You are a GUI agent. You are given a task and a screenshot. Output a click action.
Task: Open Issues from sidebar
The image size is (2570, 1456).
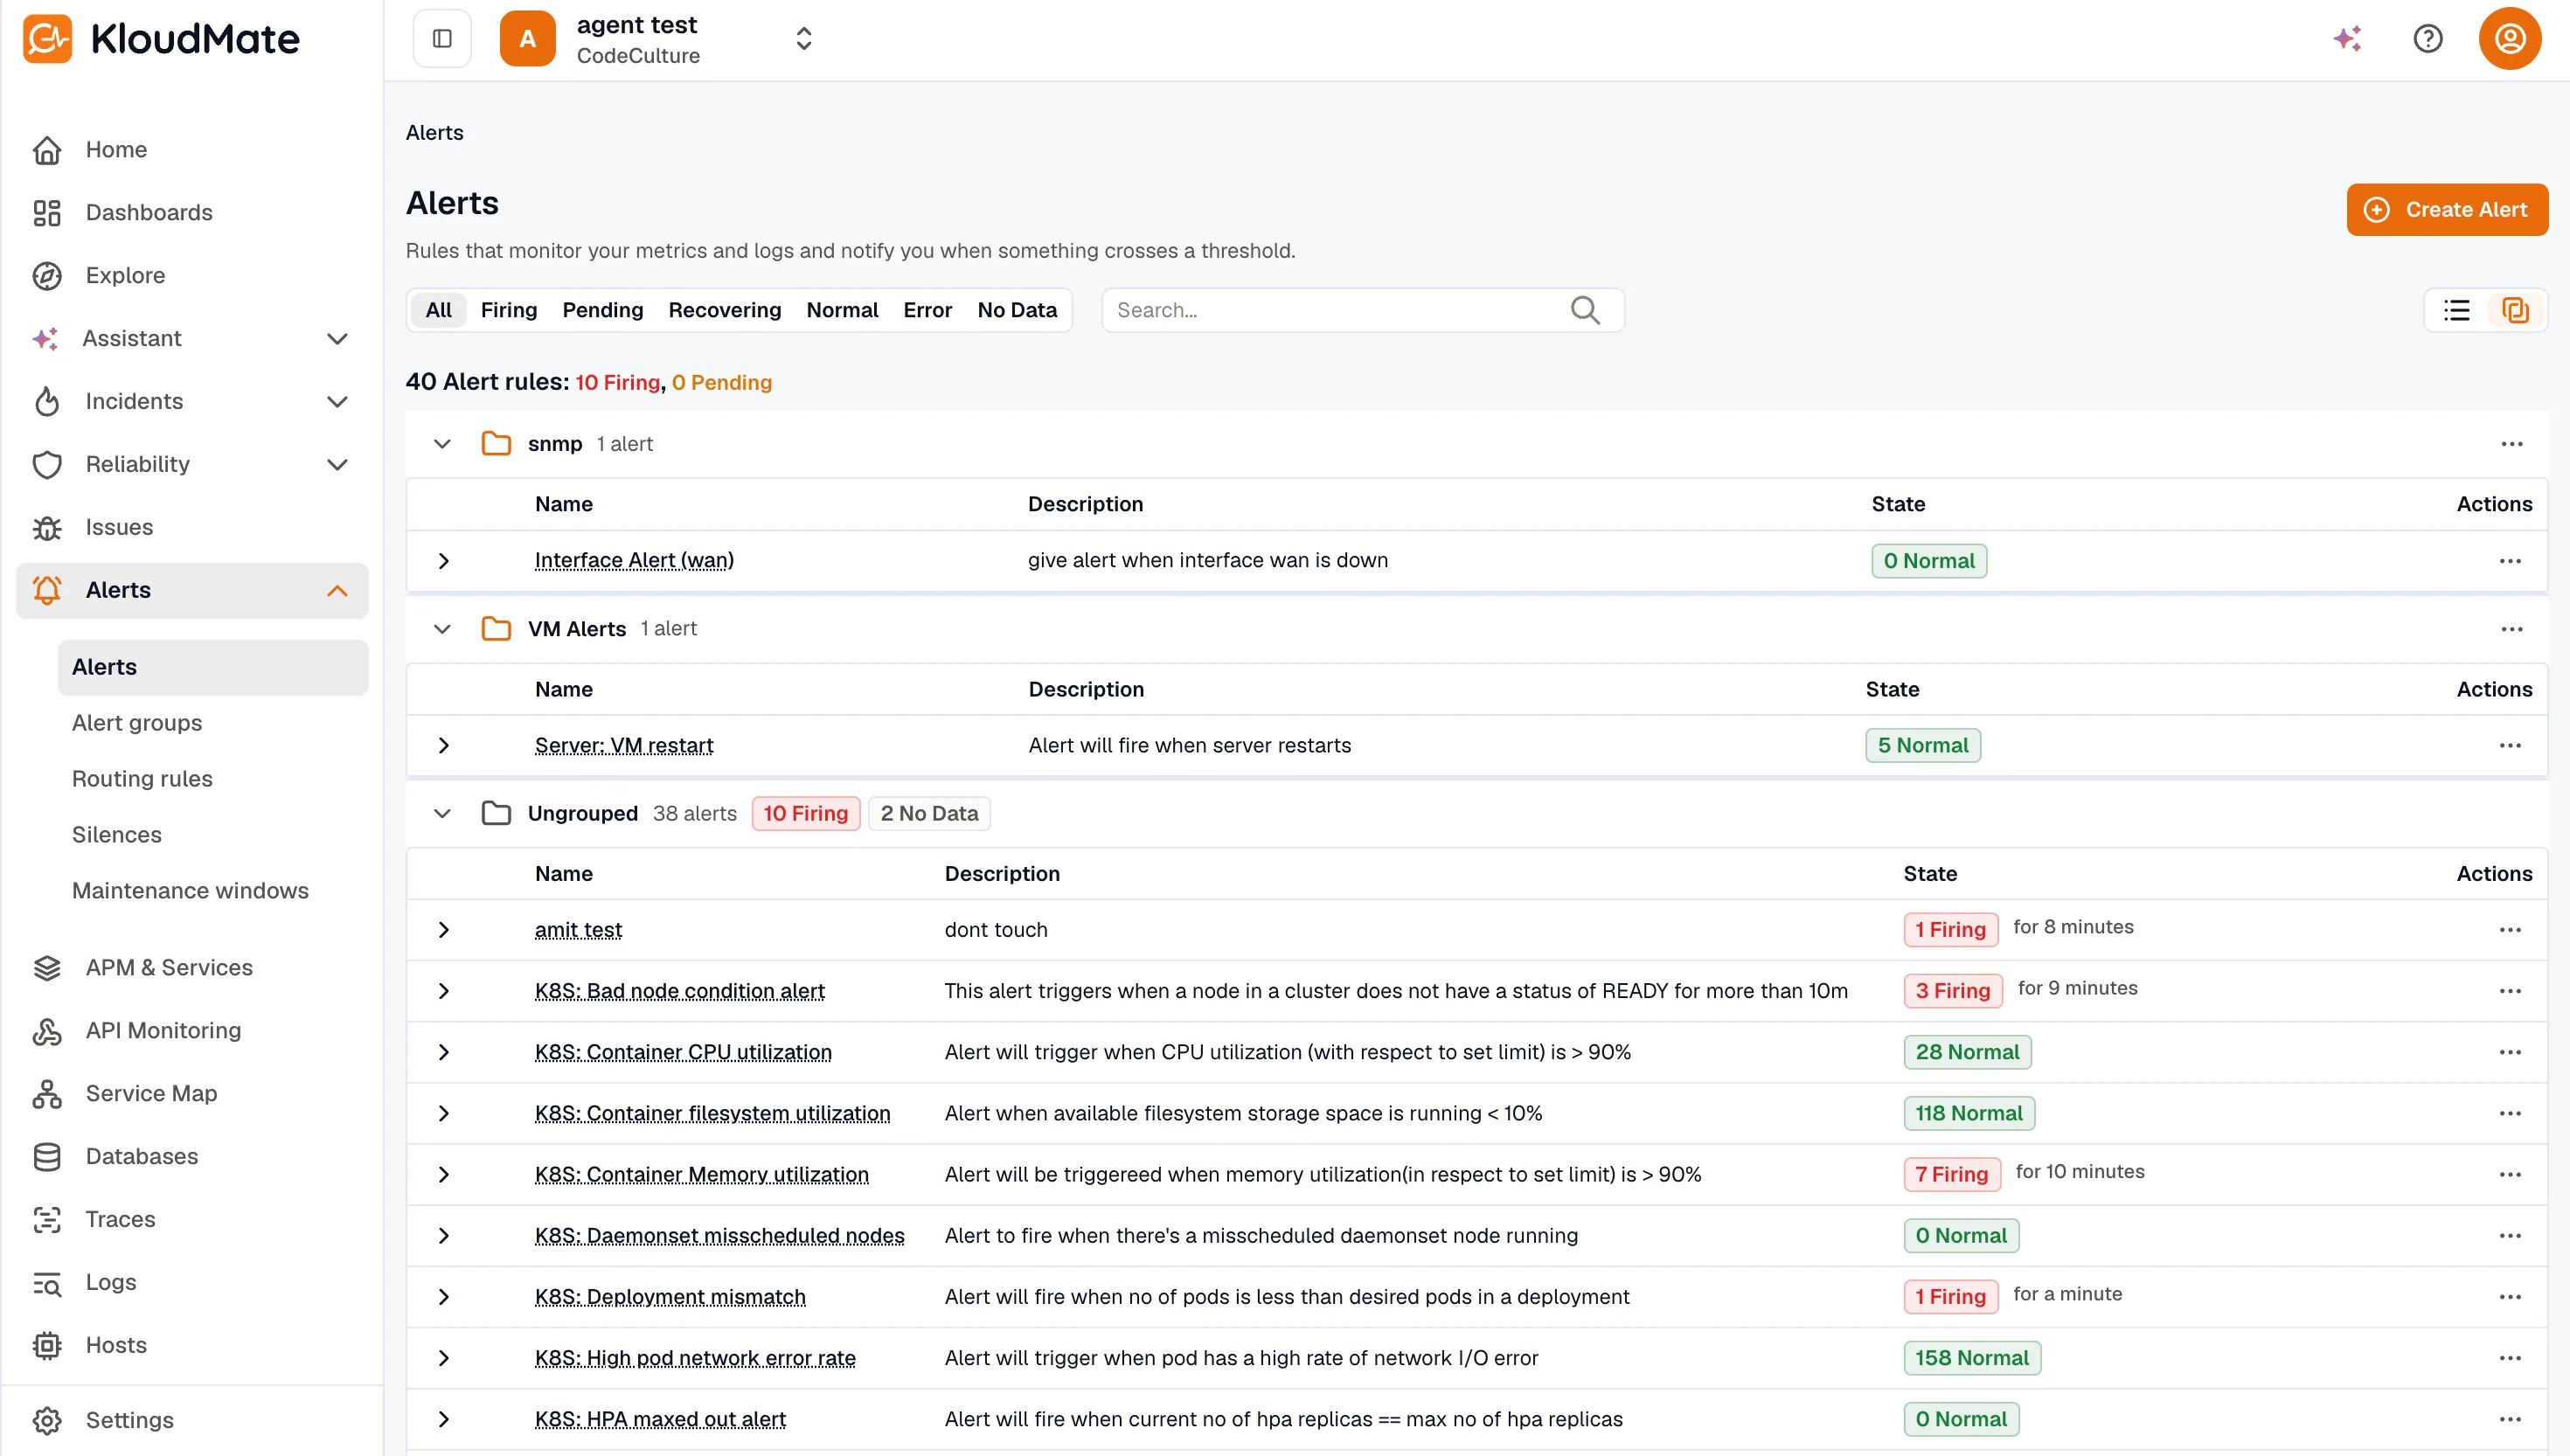click(192, 528)
